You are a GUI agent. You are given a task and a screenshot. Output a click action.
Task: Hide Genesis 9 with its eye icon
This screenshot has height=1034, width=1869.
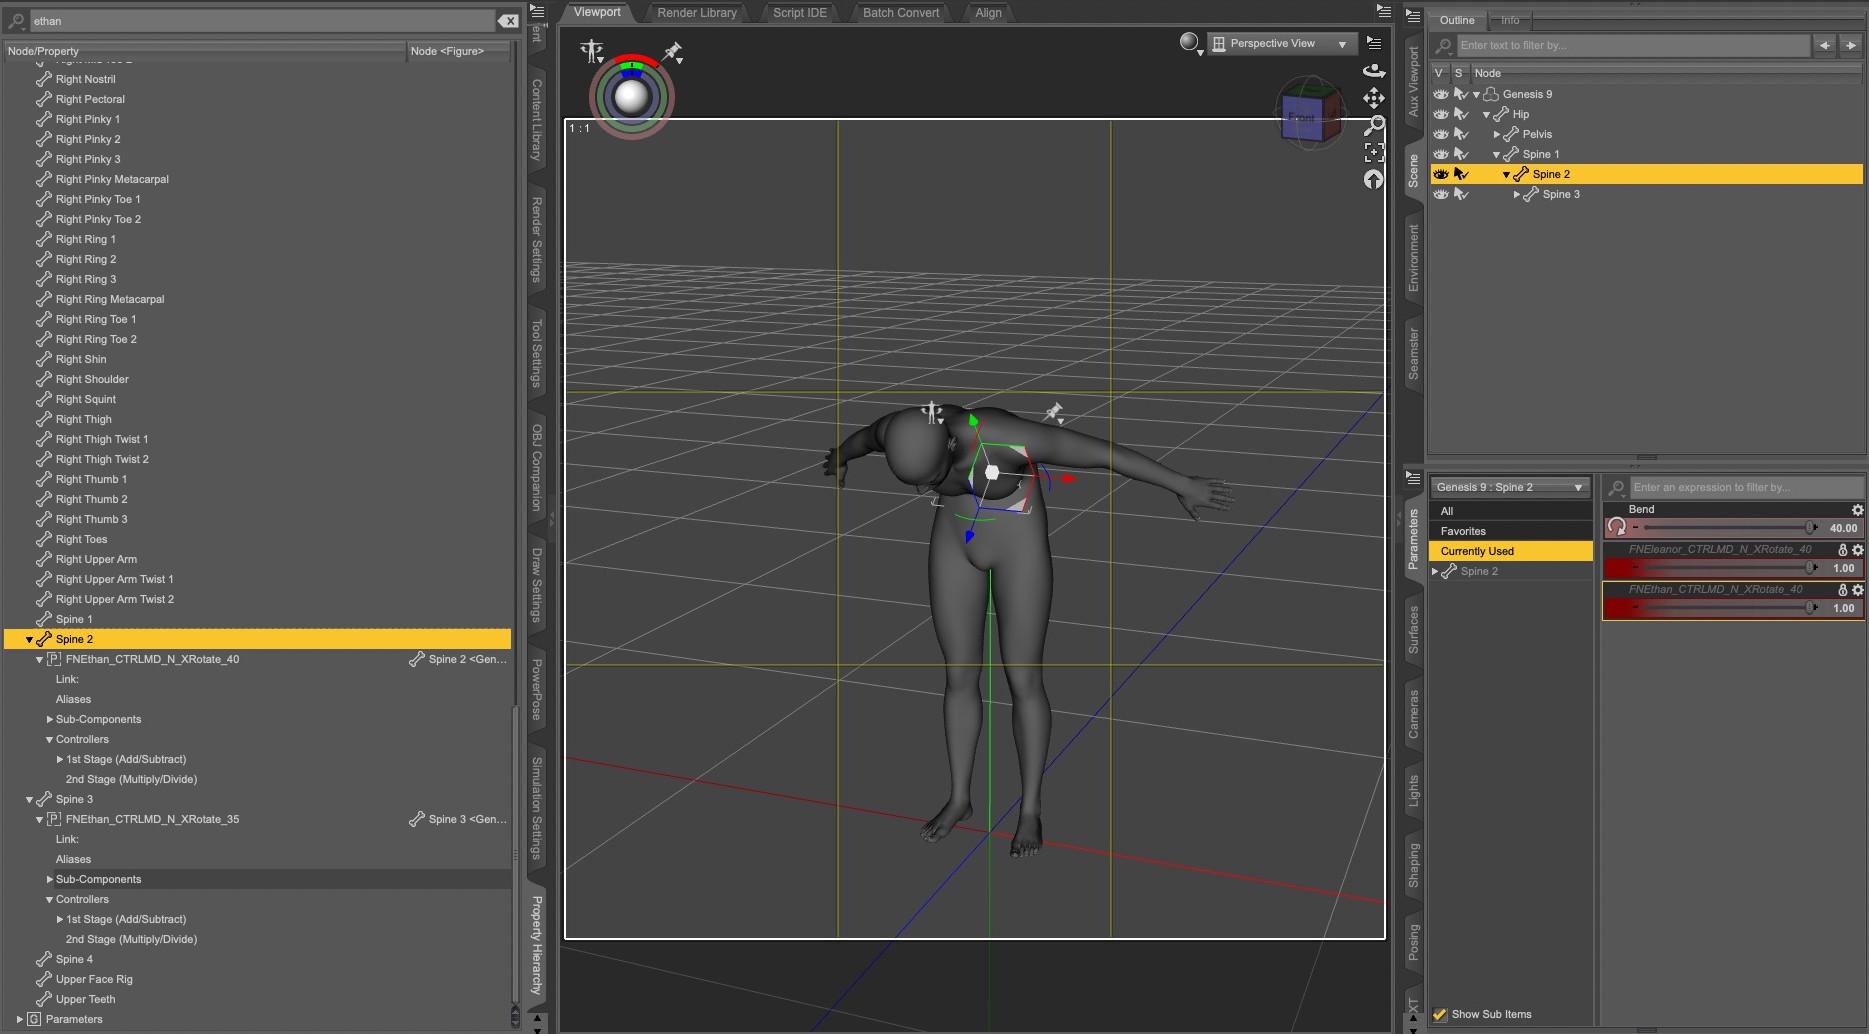1440,94
